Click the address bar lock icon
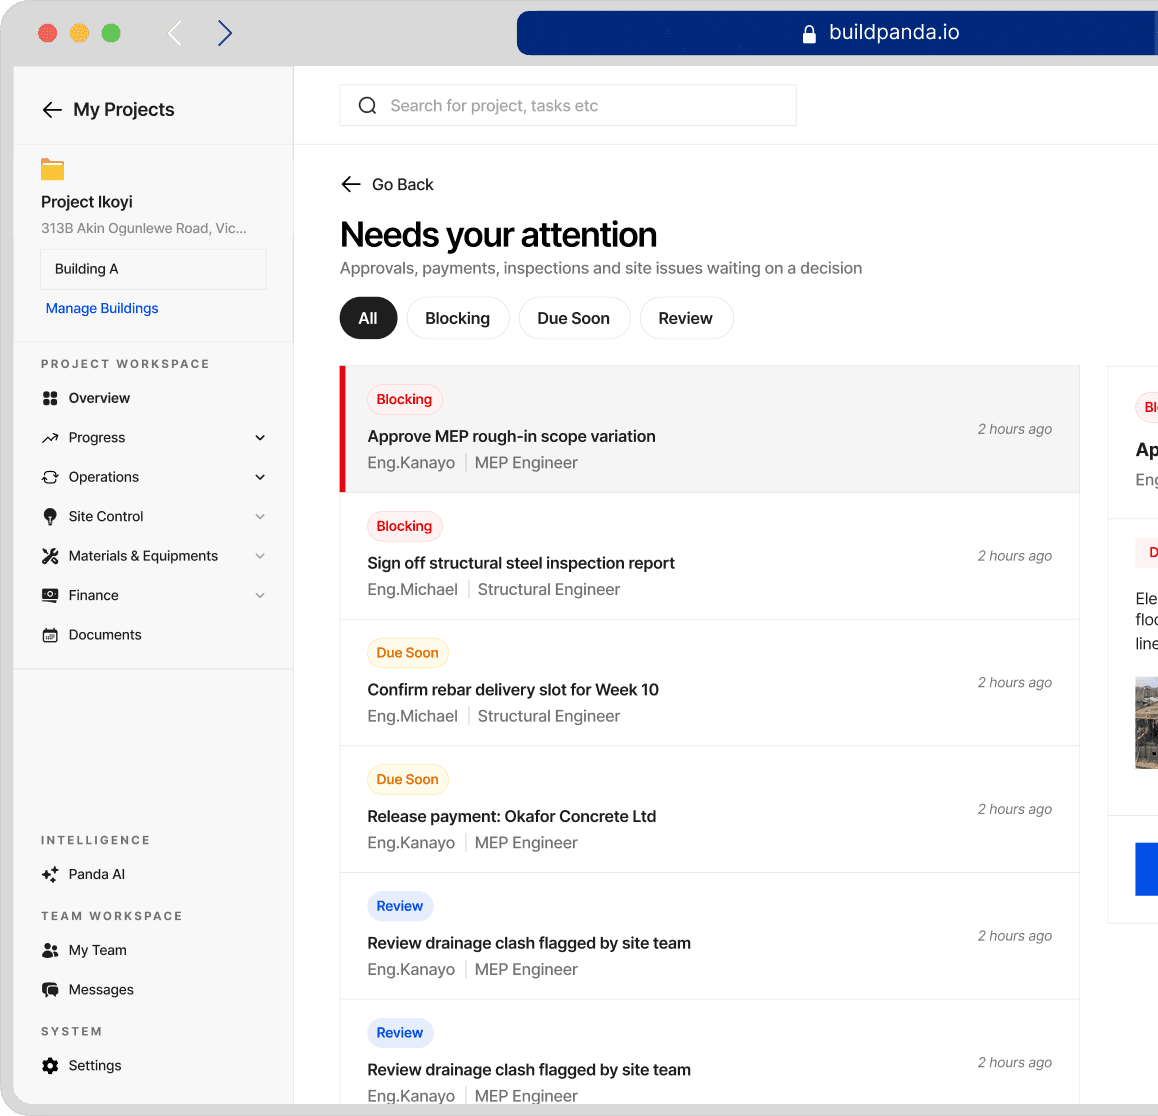The image size is (1158, 1116). click(x=809, y=34)
